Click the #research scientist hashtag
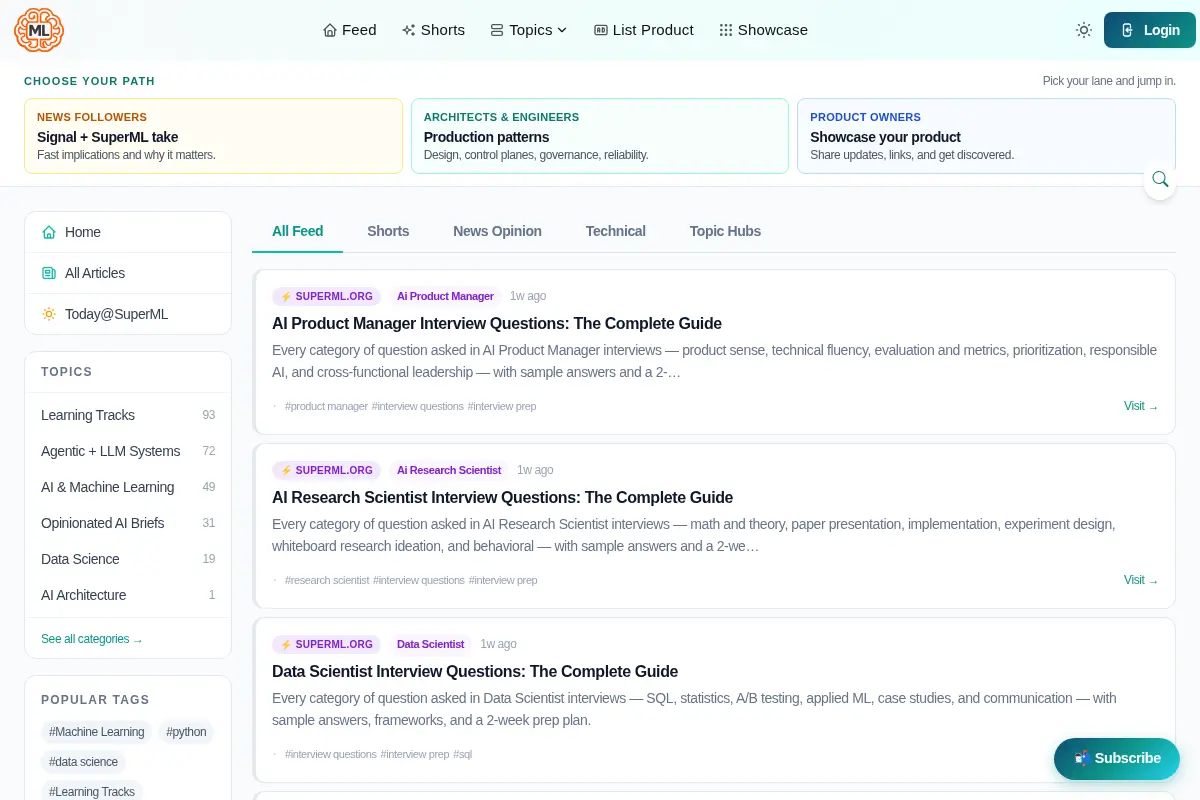 pos(327,580)
